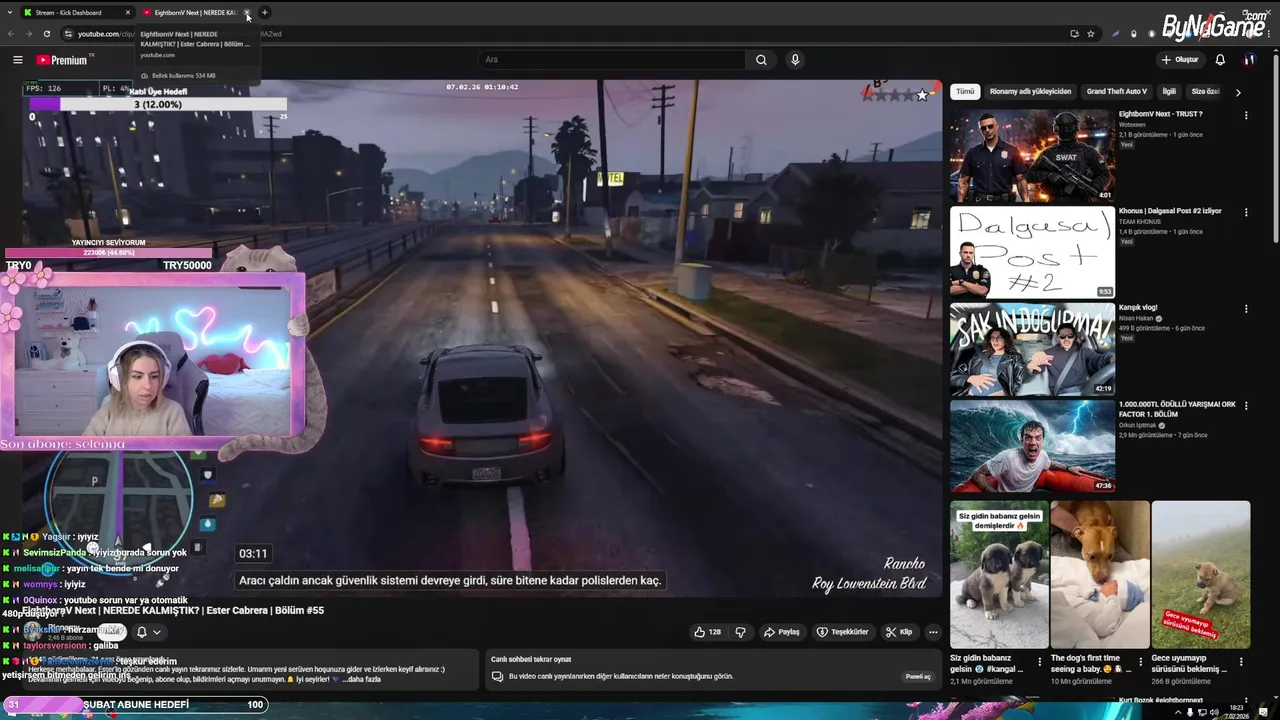Open the live chat replay with Paneli aç
The width and height of the screenshot is (1280, 720).
click(x=918, y=677)
